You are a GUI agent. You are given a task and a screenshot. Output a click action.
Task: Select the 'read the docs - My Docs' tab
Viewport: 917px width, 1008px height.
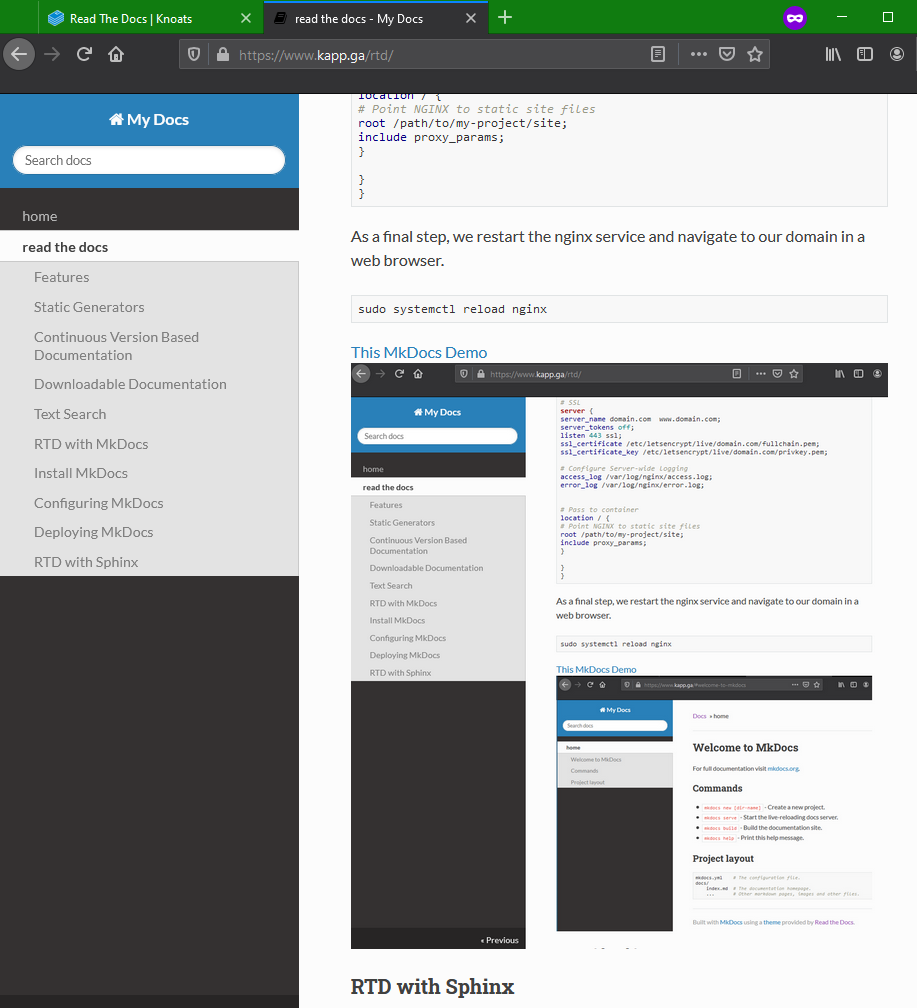tap(376, 18)
